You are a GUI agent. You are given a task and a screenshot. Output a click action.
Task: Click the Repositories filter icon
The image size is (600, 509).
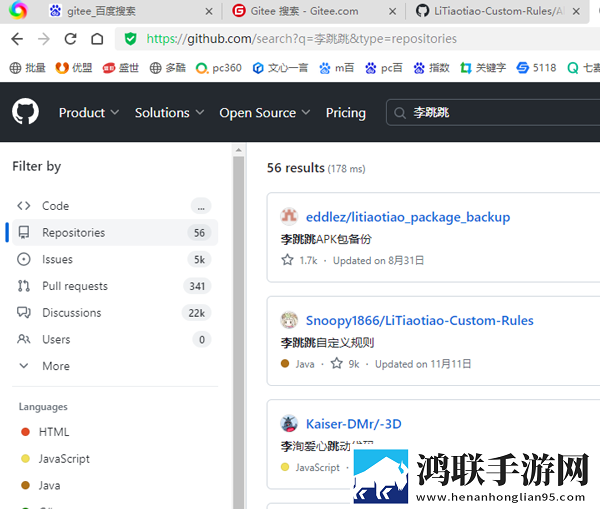tap(24, 233)
